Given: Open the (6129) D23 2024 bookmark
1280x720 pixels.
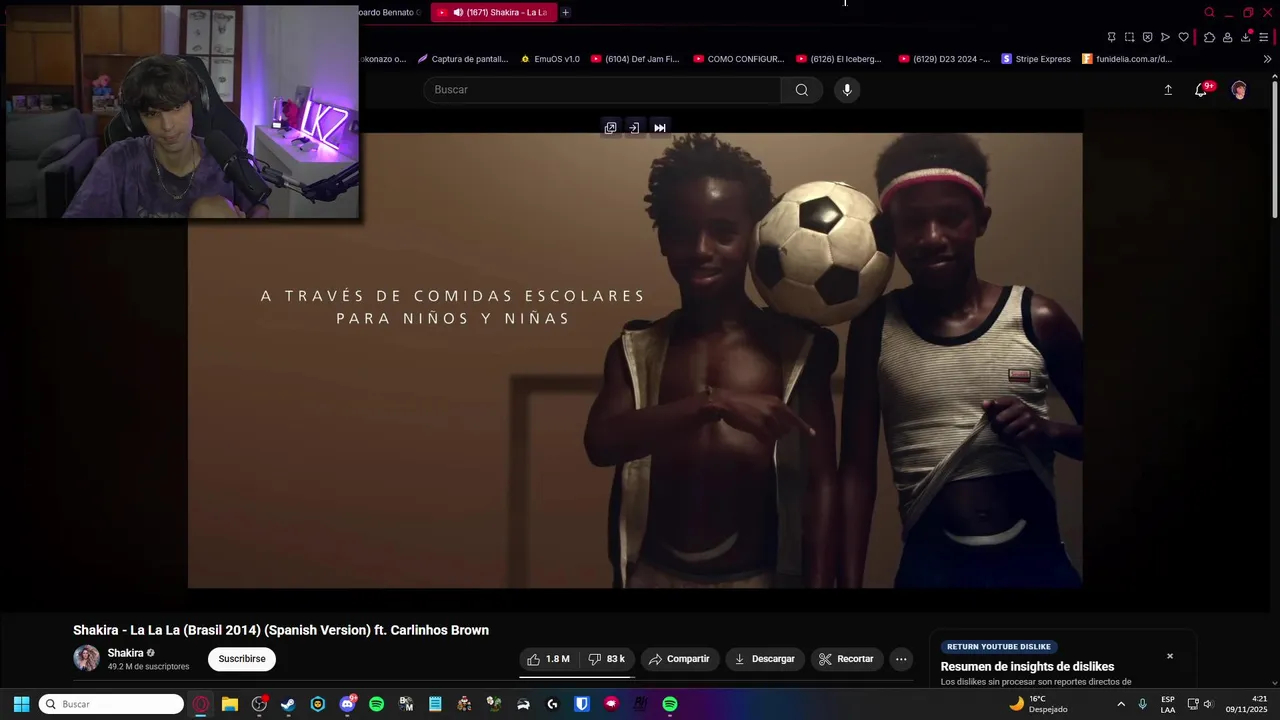Looking at the screenshot, I should [x=945, y=59].
